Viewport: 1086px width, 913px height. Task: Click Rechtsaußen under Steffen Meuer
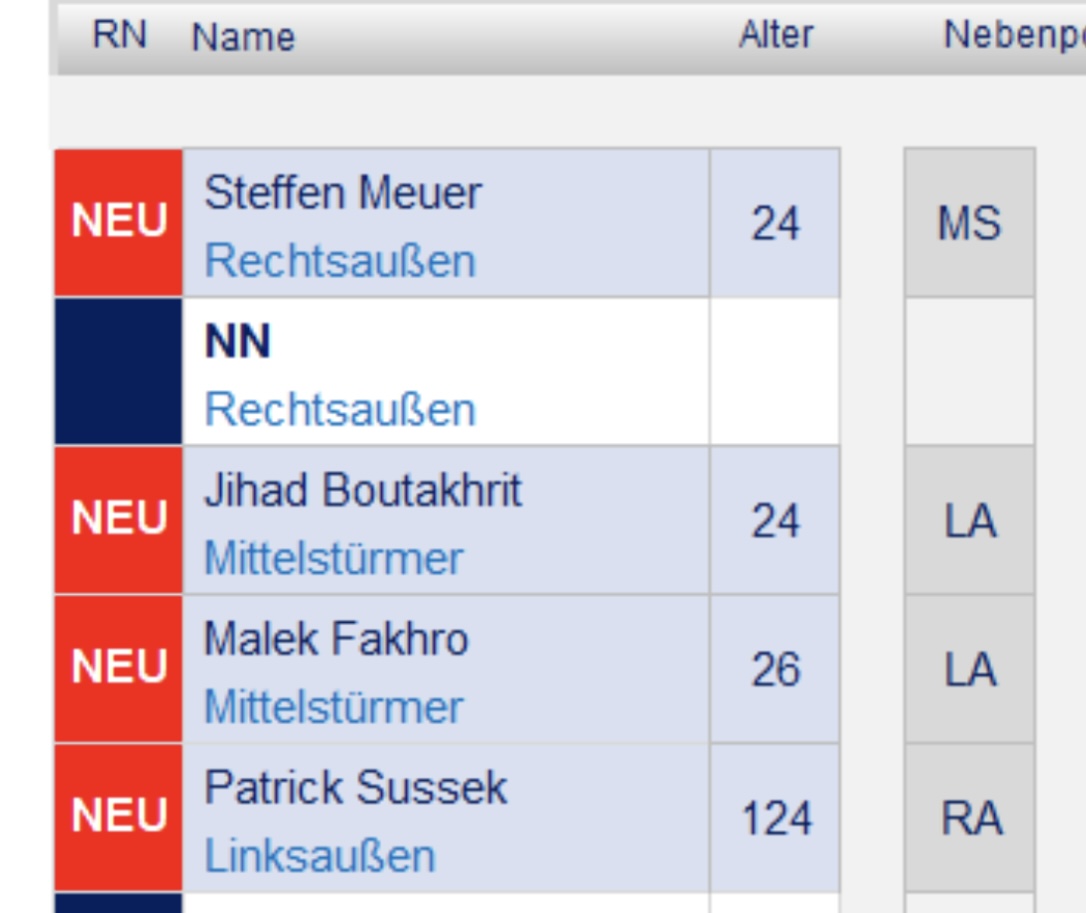(340, 261)
